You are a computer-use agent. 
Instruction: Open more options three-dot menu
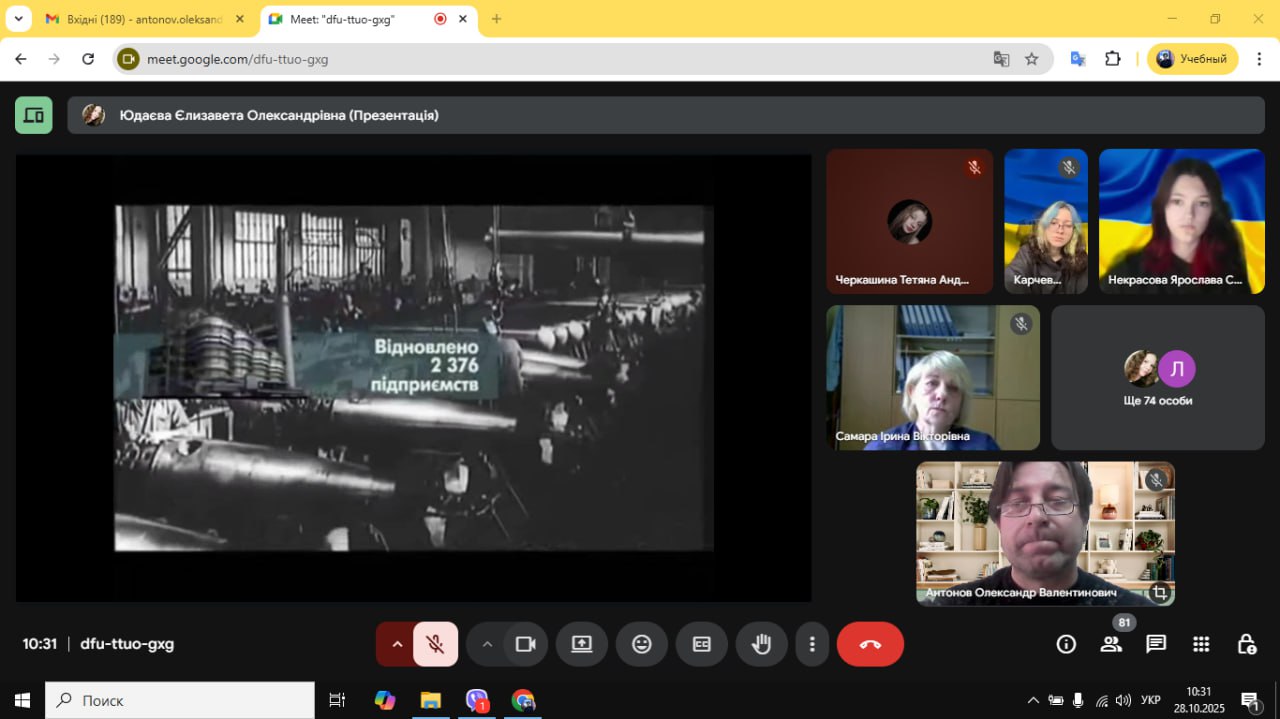[813, 644]
